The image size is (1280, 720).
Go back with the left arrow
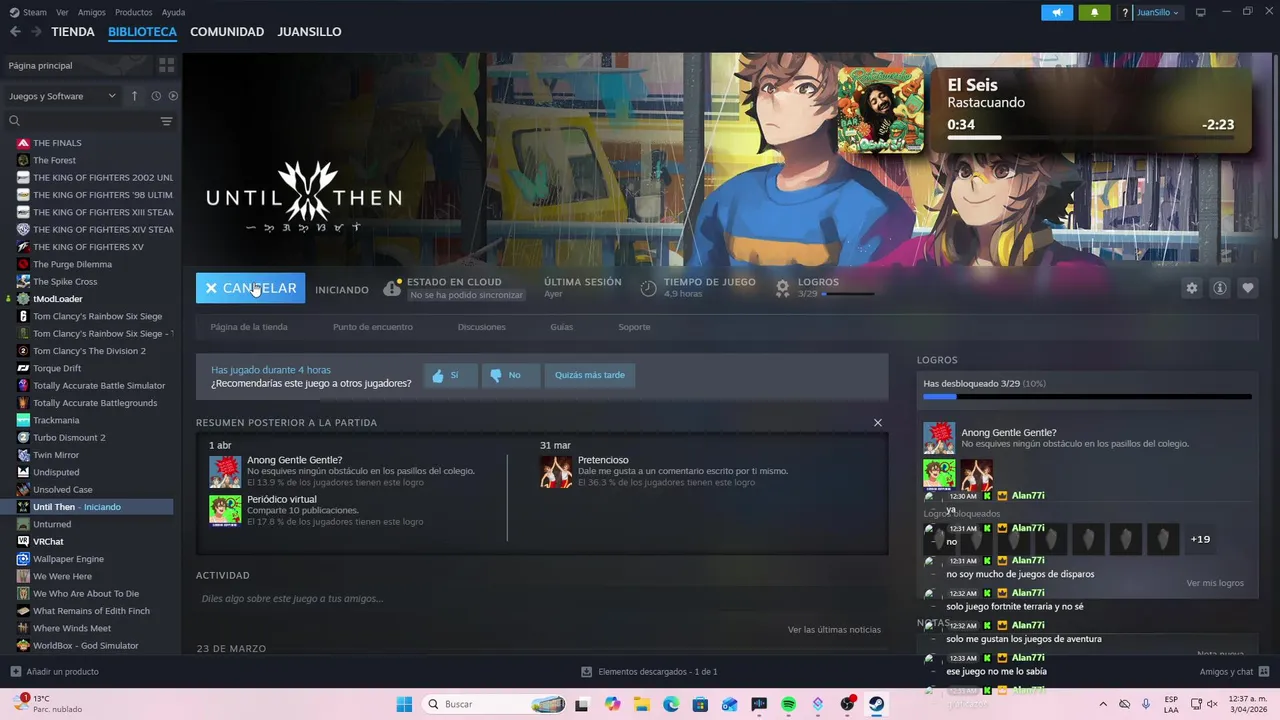click(x=15, y=32)
